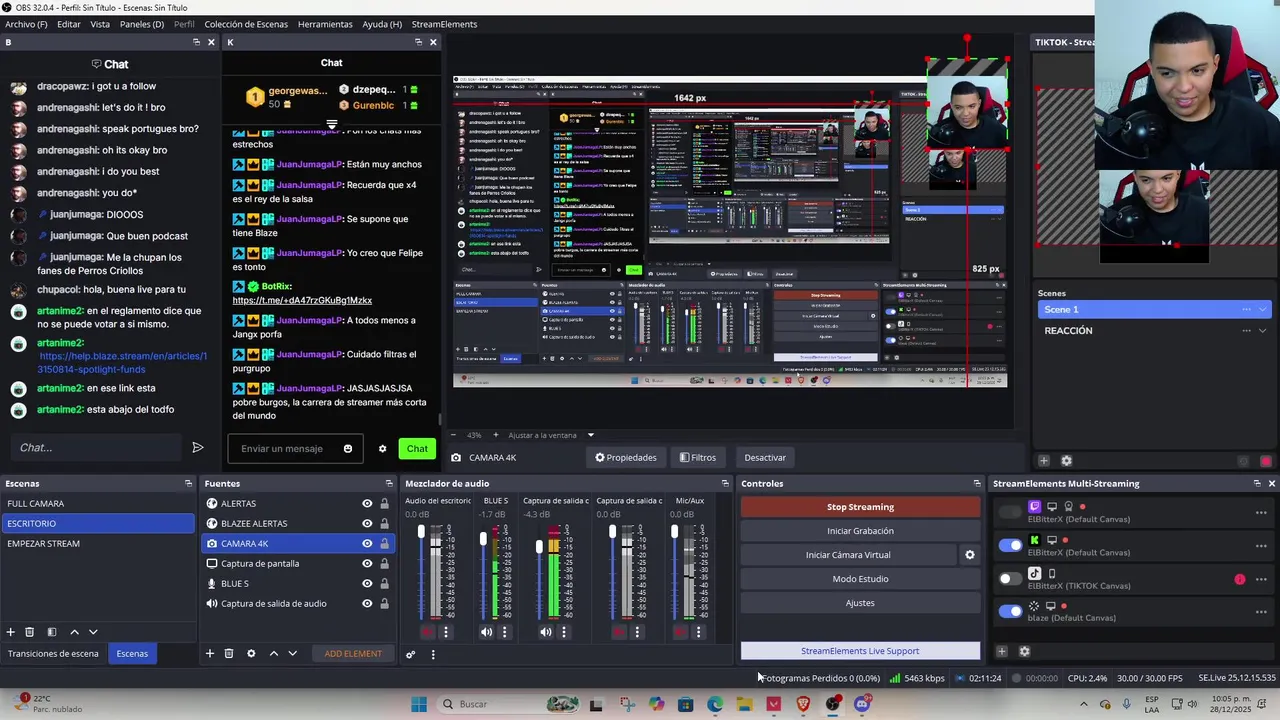Image resolution: width=1280 pixels, height=720 pixels.
Task: Open virtual camera settings gear next to Iniciar Cámara Virtual
Action: (x=969, y=555)
